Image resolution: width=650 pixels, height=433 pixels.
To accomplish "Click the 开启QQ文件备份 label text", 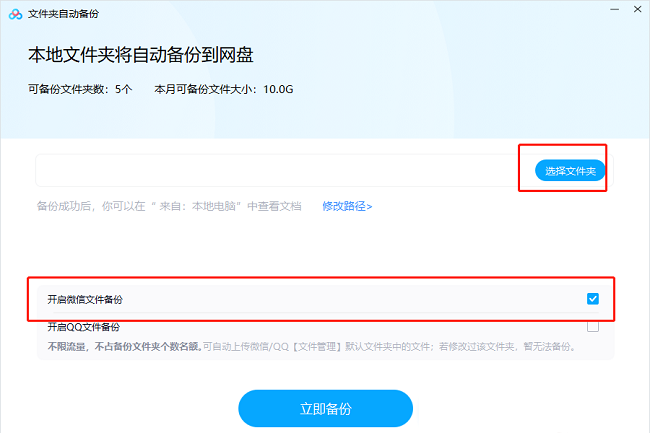I will [x=83, y=326].
